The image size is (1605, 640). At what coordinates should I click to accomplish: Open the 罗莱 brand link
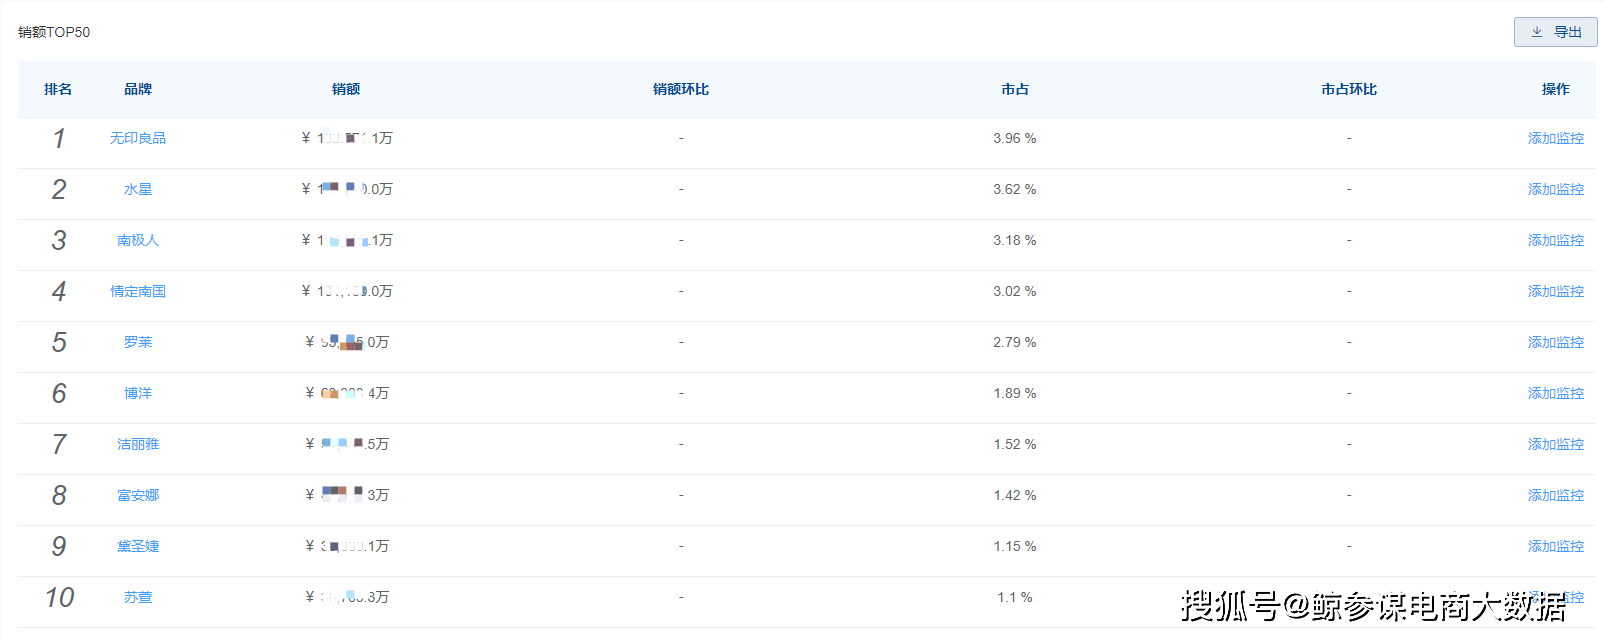coord(138,342)
